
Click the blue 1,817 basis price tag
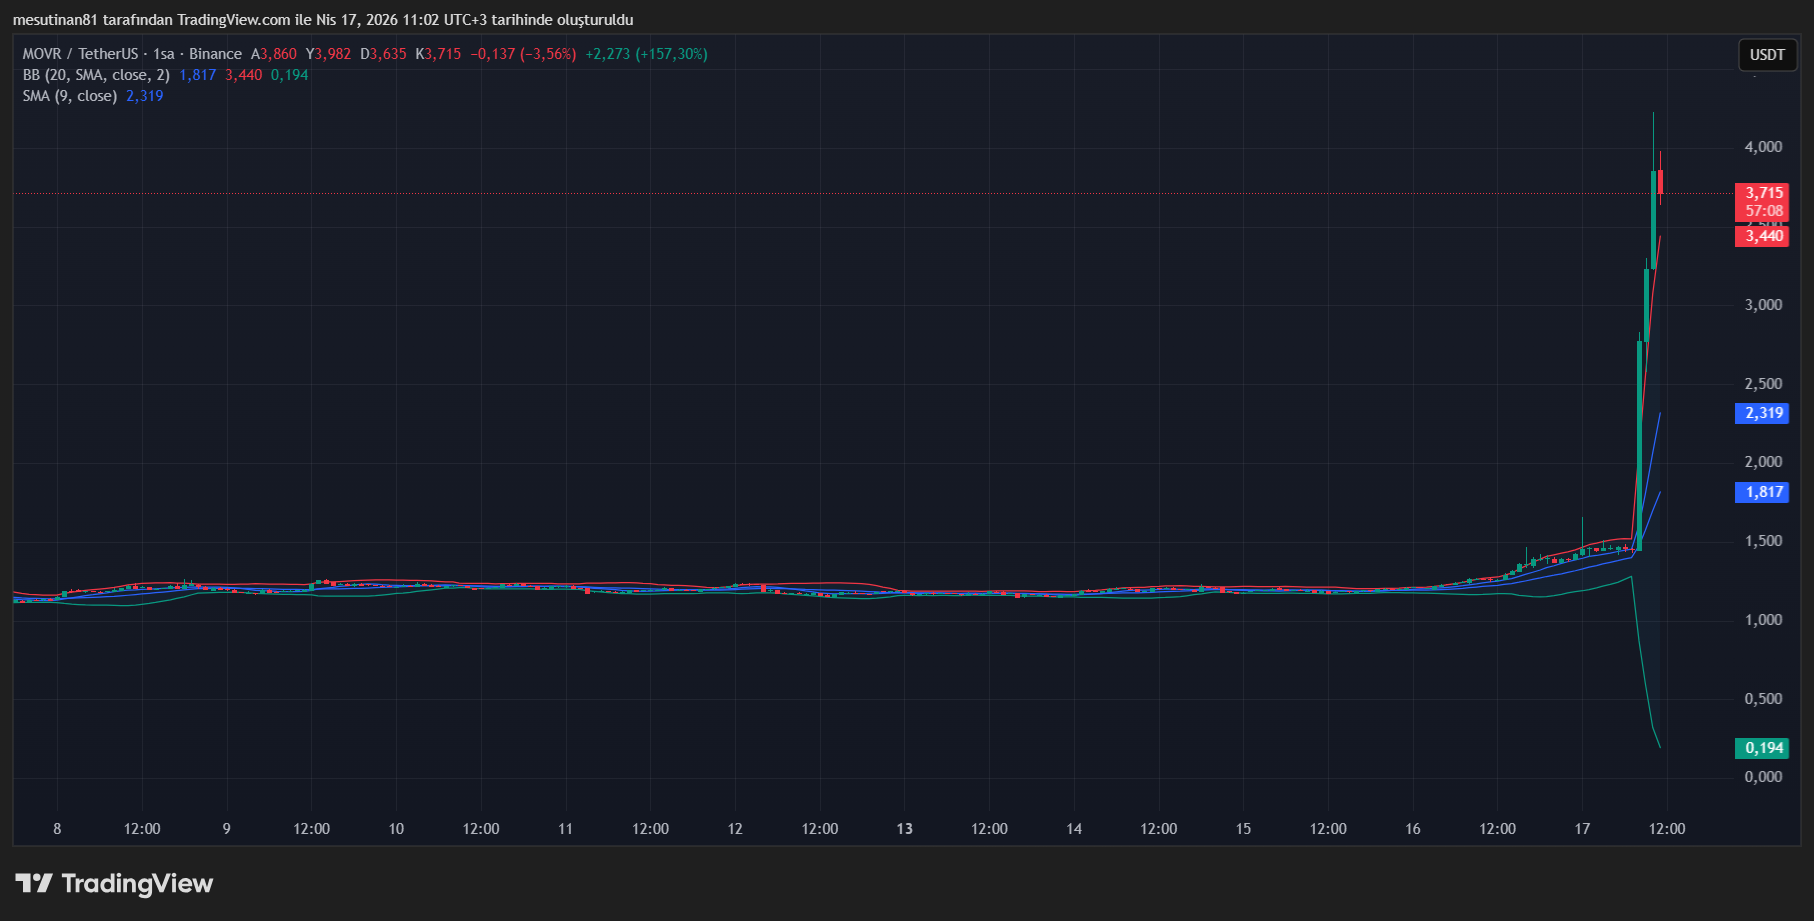click(x=1763, y=492)
